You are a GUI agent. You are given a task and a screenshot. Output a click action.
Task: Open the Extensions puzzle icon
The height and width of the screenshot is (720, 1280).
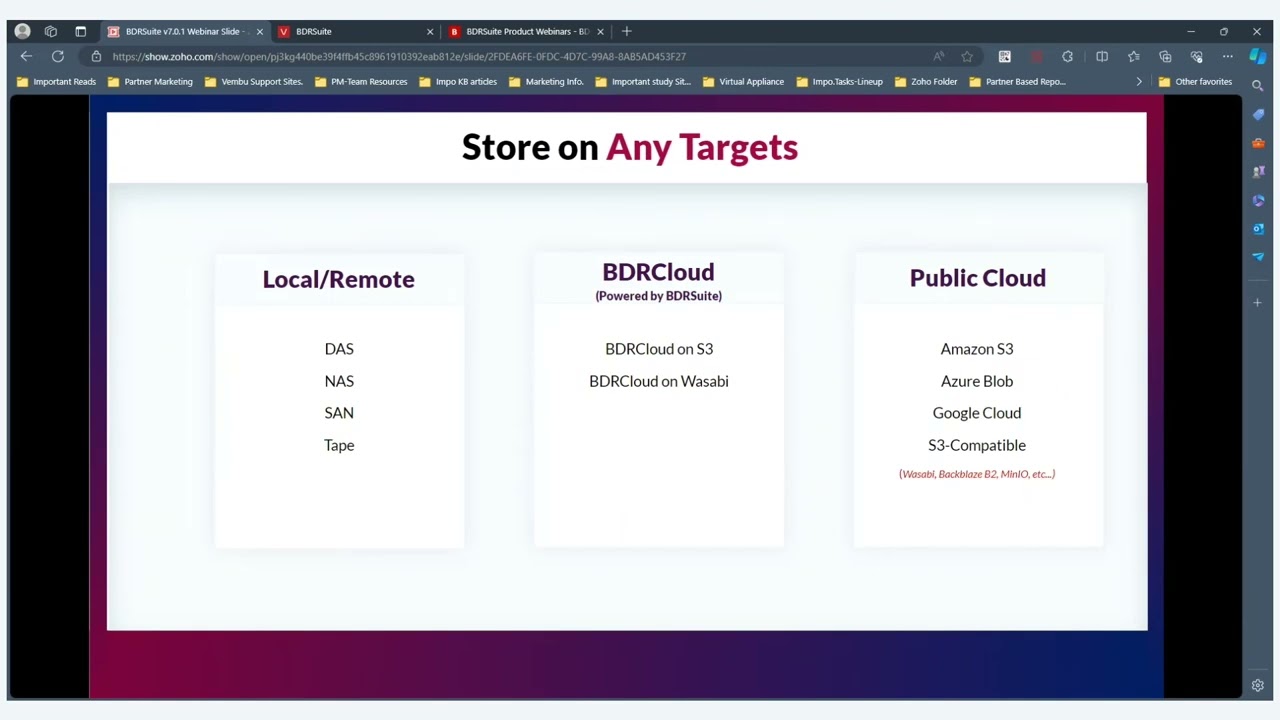(1068, 57)
